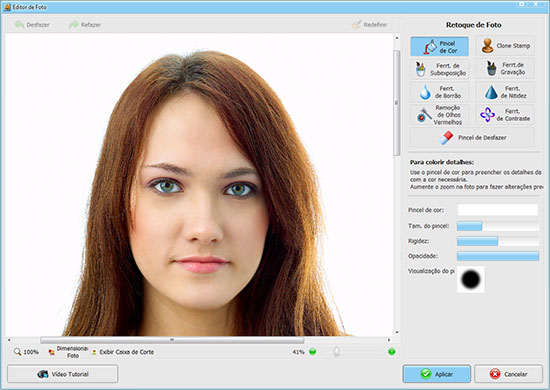Click the Rigidez slider bar
This screenshot has width=550, height=390.
(x=498, y=241)
